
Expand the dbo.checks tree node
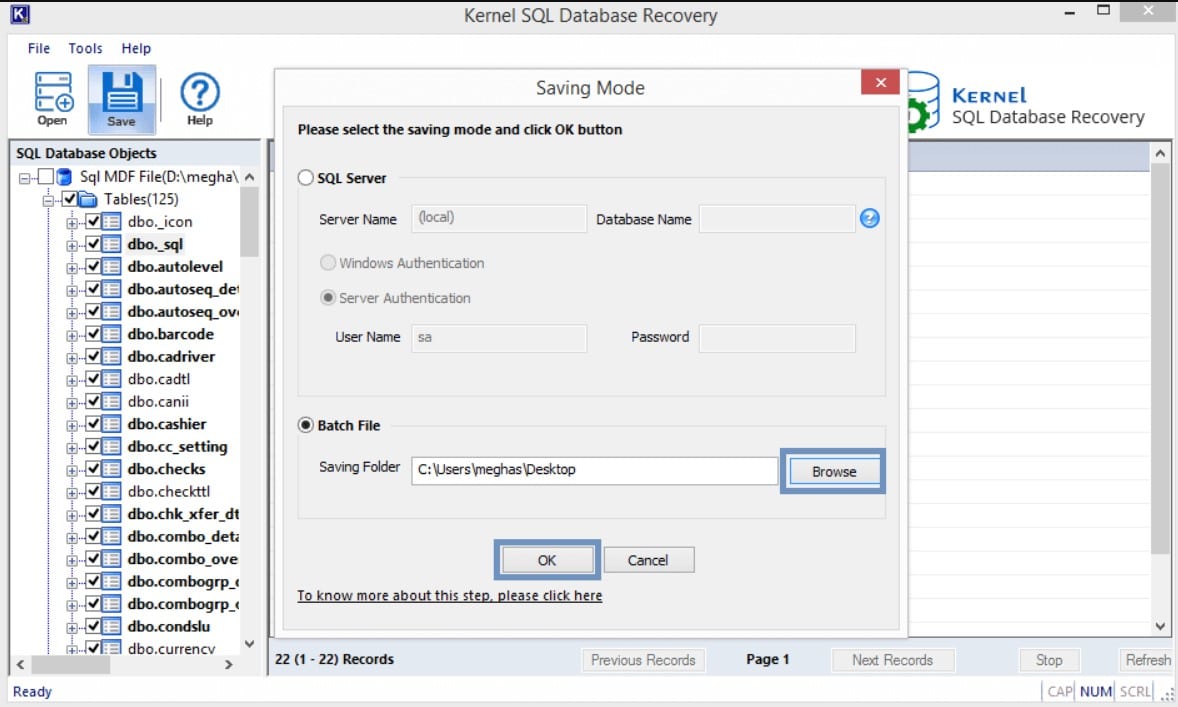(x=72, y=471)
